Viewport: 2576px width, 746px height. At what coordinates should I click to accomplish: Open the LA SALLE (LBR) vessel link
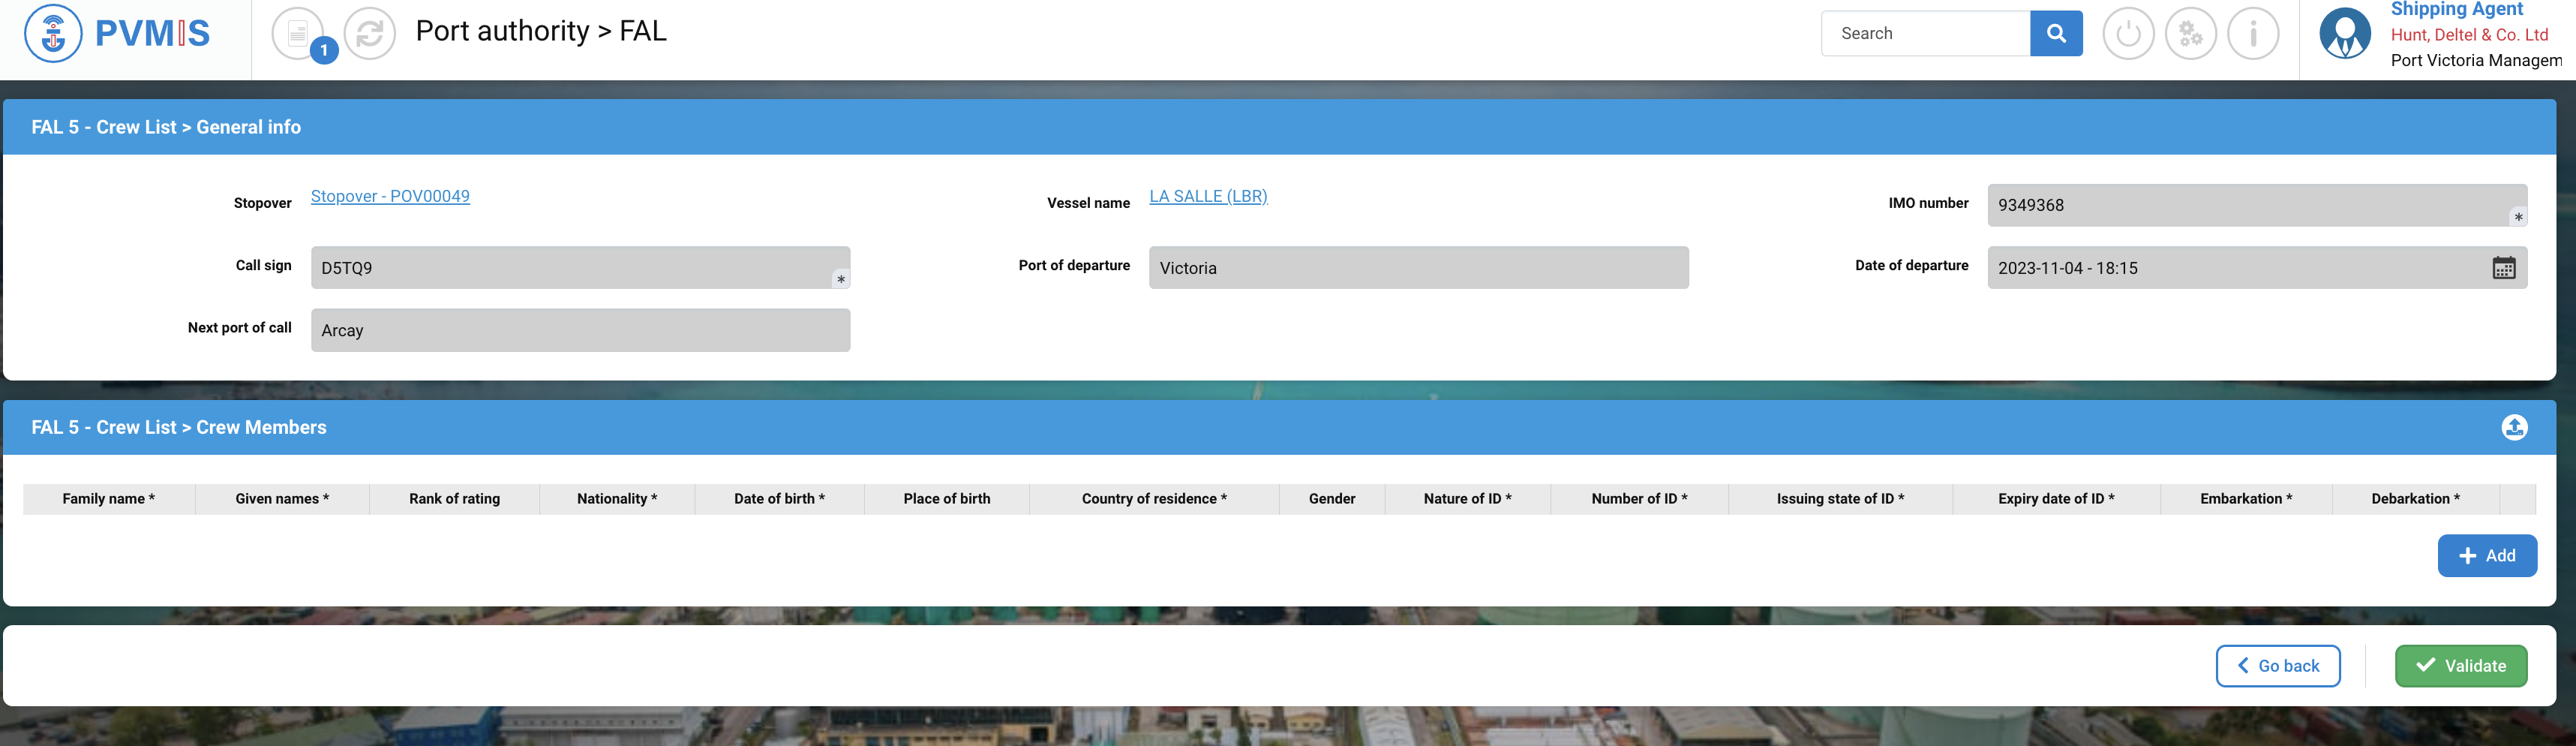[1207, 197]
